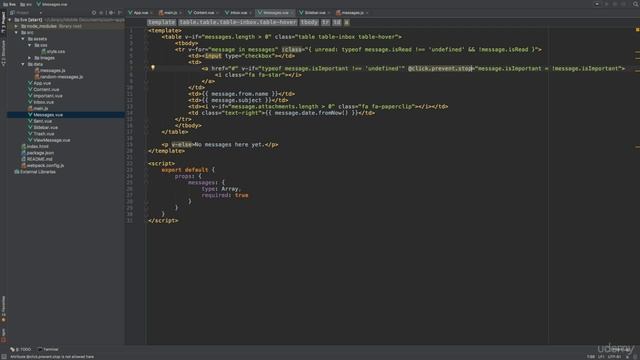This screenshot has width=640, height=360.
Task: Click the 'tr' breadcrumb
Action: pyautogui.click(x=326, y=22)
